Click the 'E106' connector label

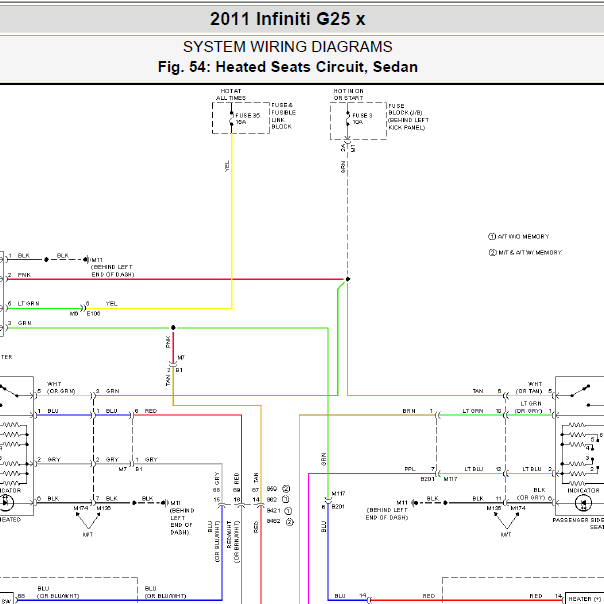[x=93, y=314]
